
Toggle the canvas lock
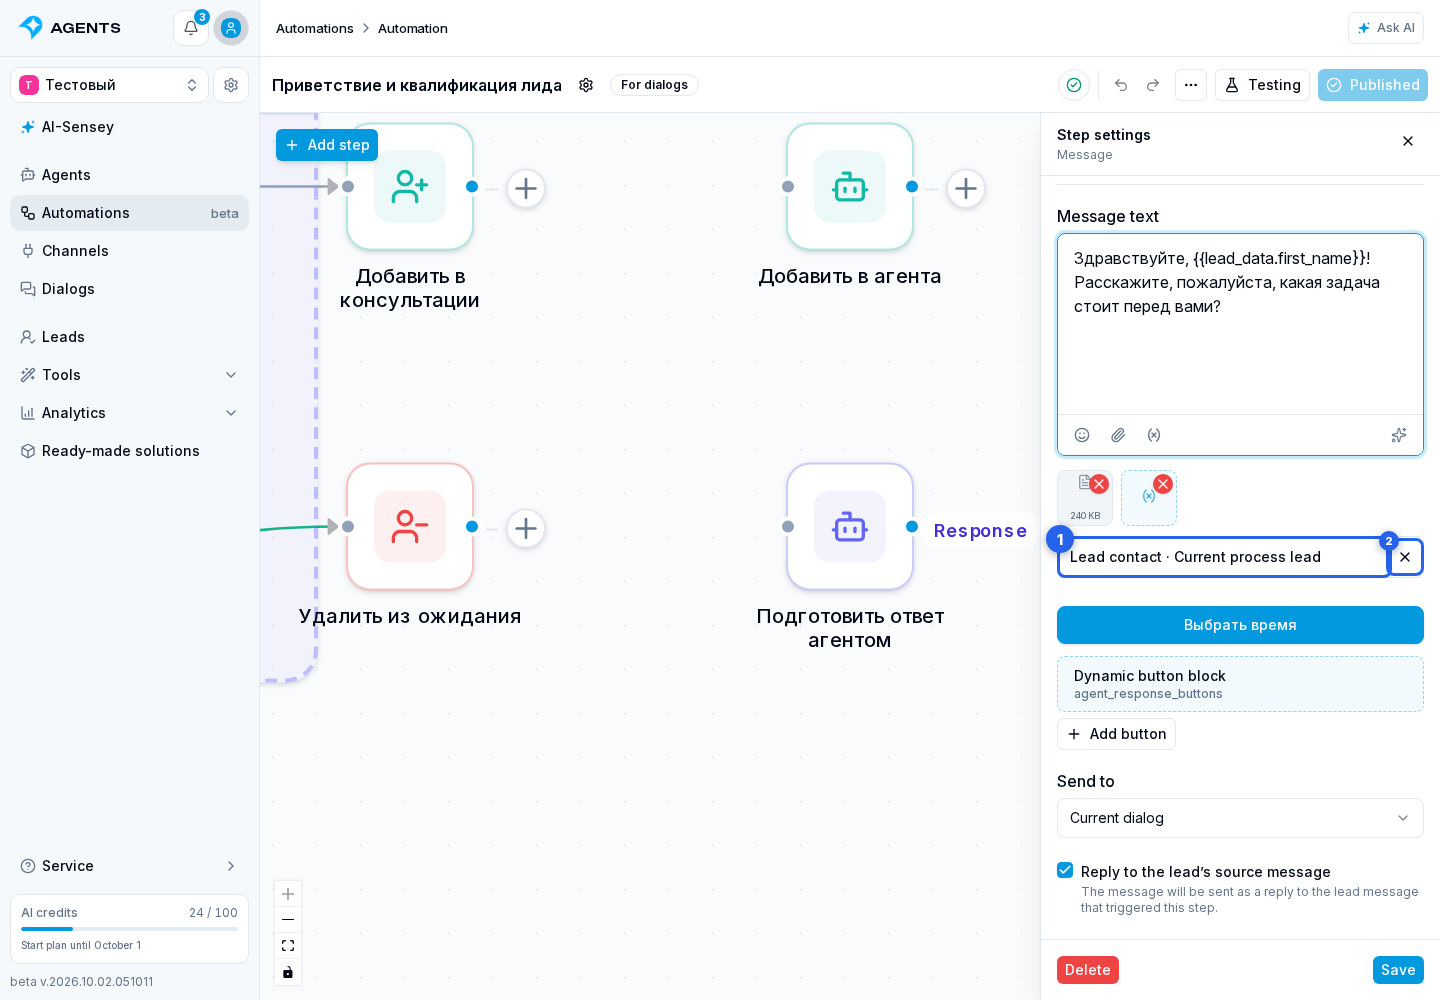click(288, 972)
